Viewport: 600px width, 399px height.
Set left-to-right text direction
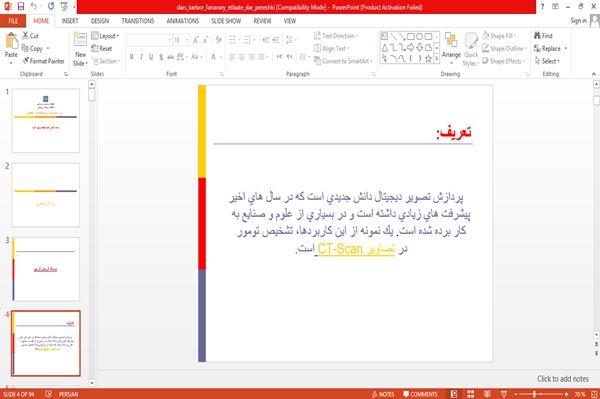click(x=279, y=57)
